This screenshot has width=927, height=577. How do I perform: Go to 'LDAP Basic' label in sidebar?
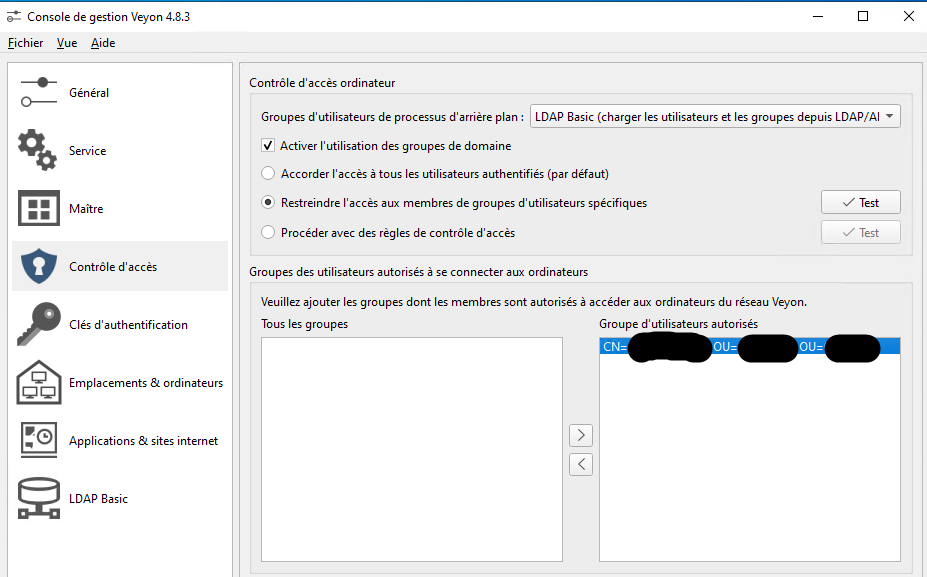click(x=98, y=498)
